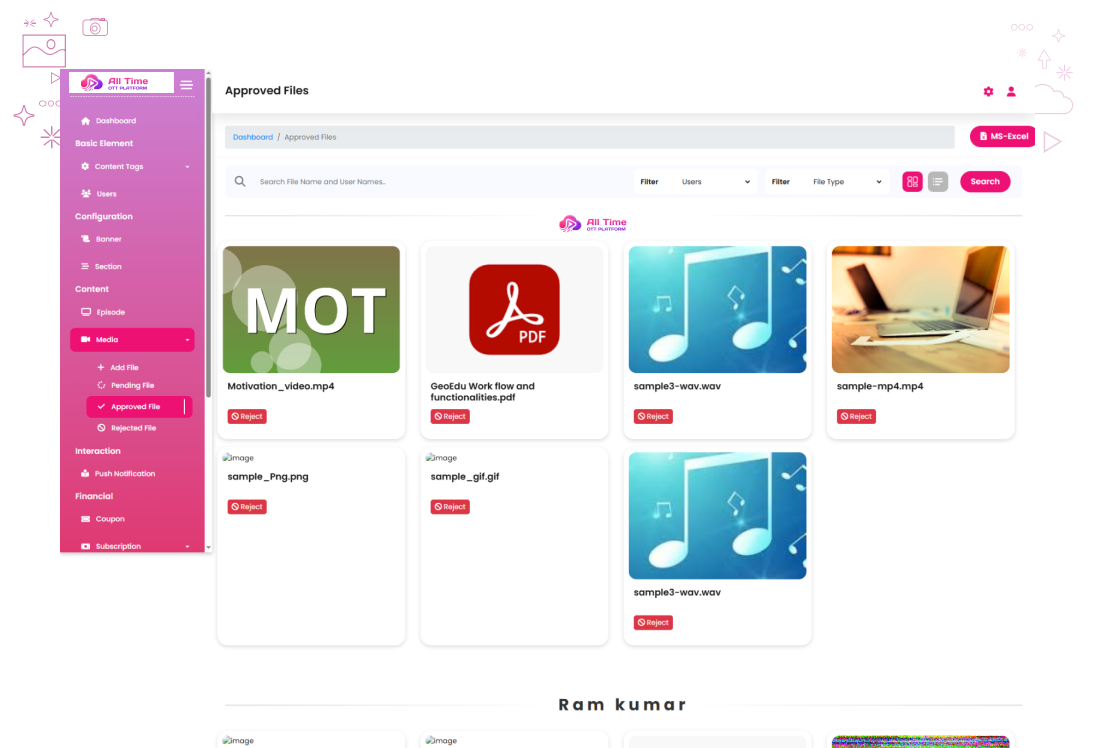
Task: Click the sidebar vertical scrollbar
Action: click(x=208, y=237)
